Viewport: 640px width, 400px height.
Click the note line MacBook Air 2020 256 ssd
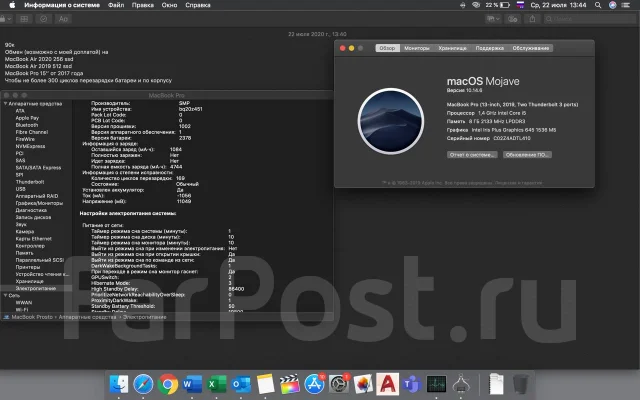click(39, 59)
